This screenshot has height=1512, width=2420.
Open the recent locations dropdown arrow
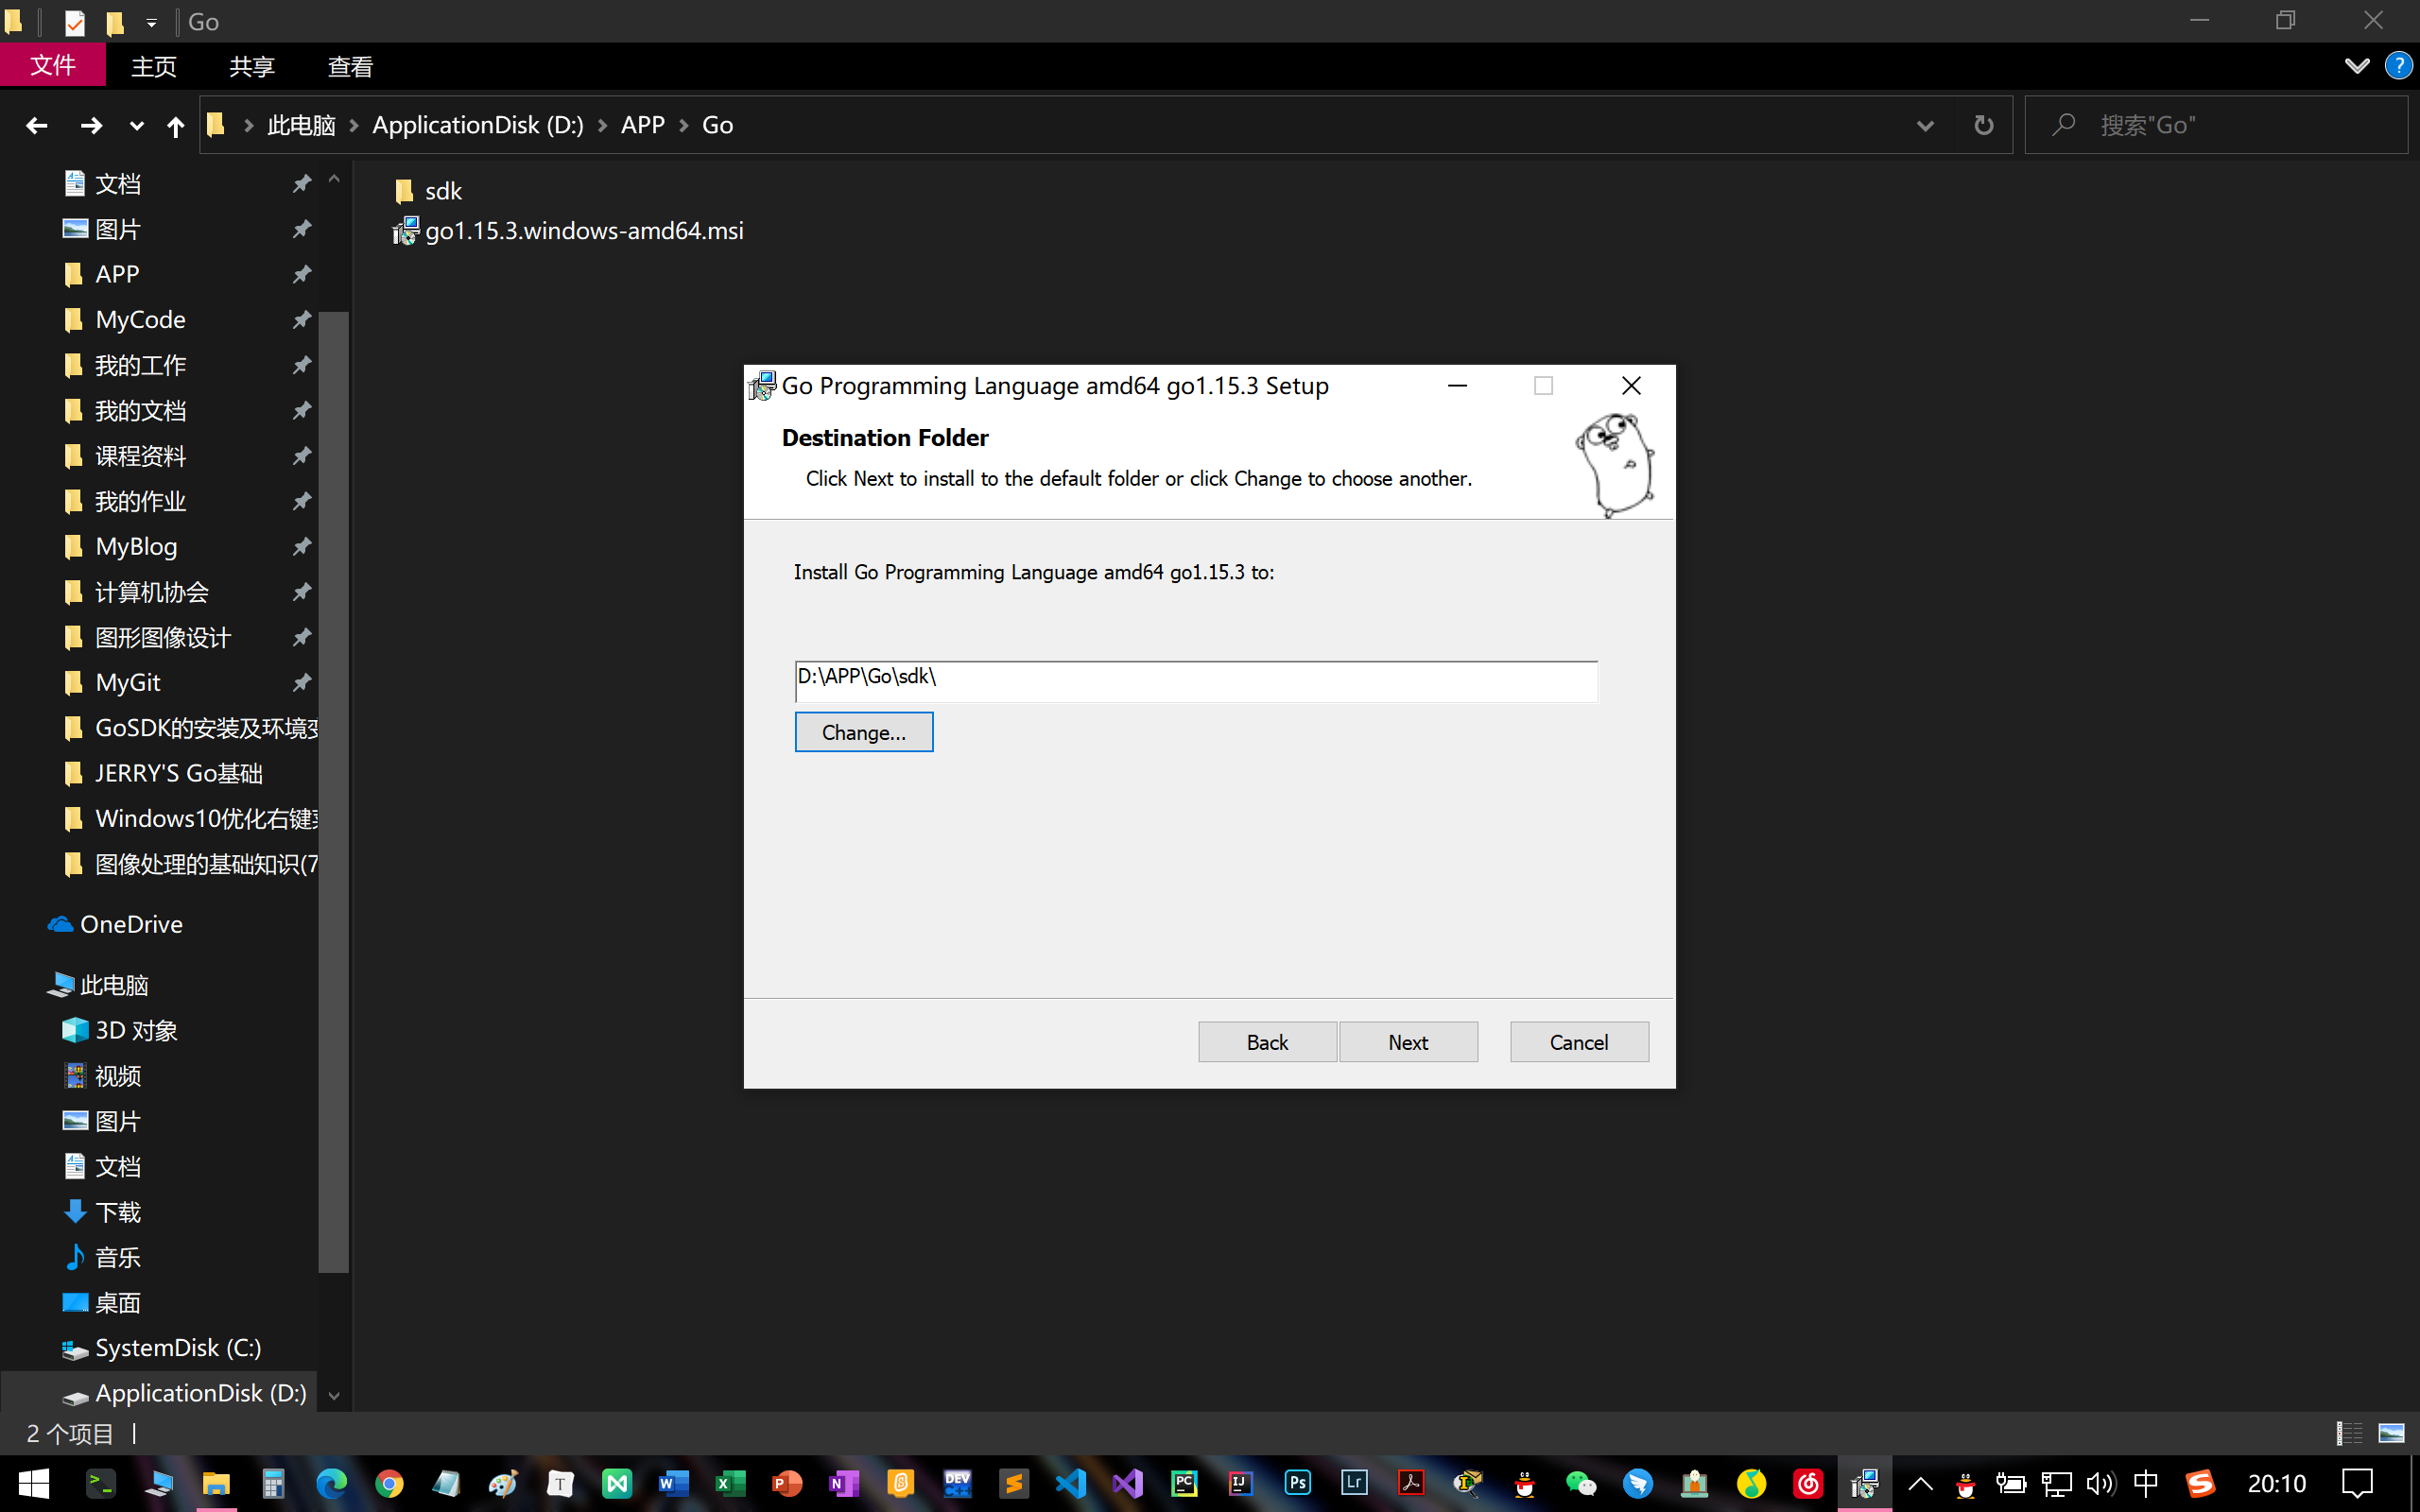click(136, 126)
